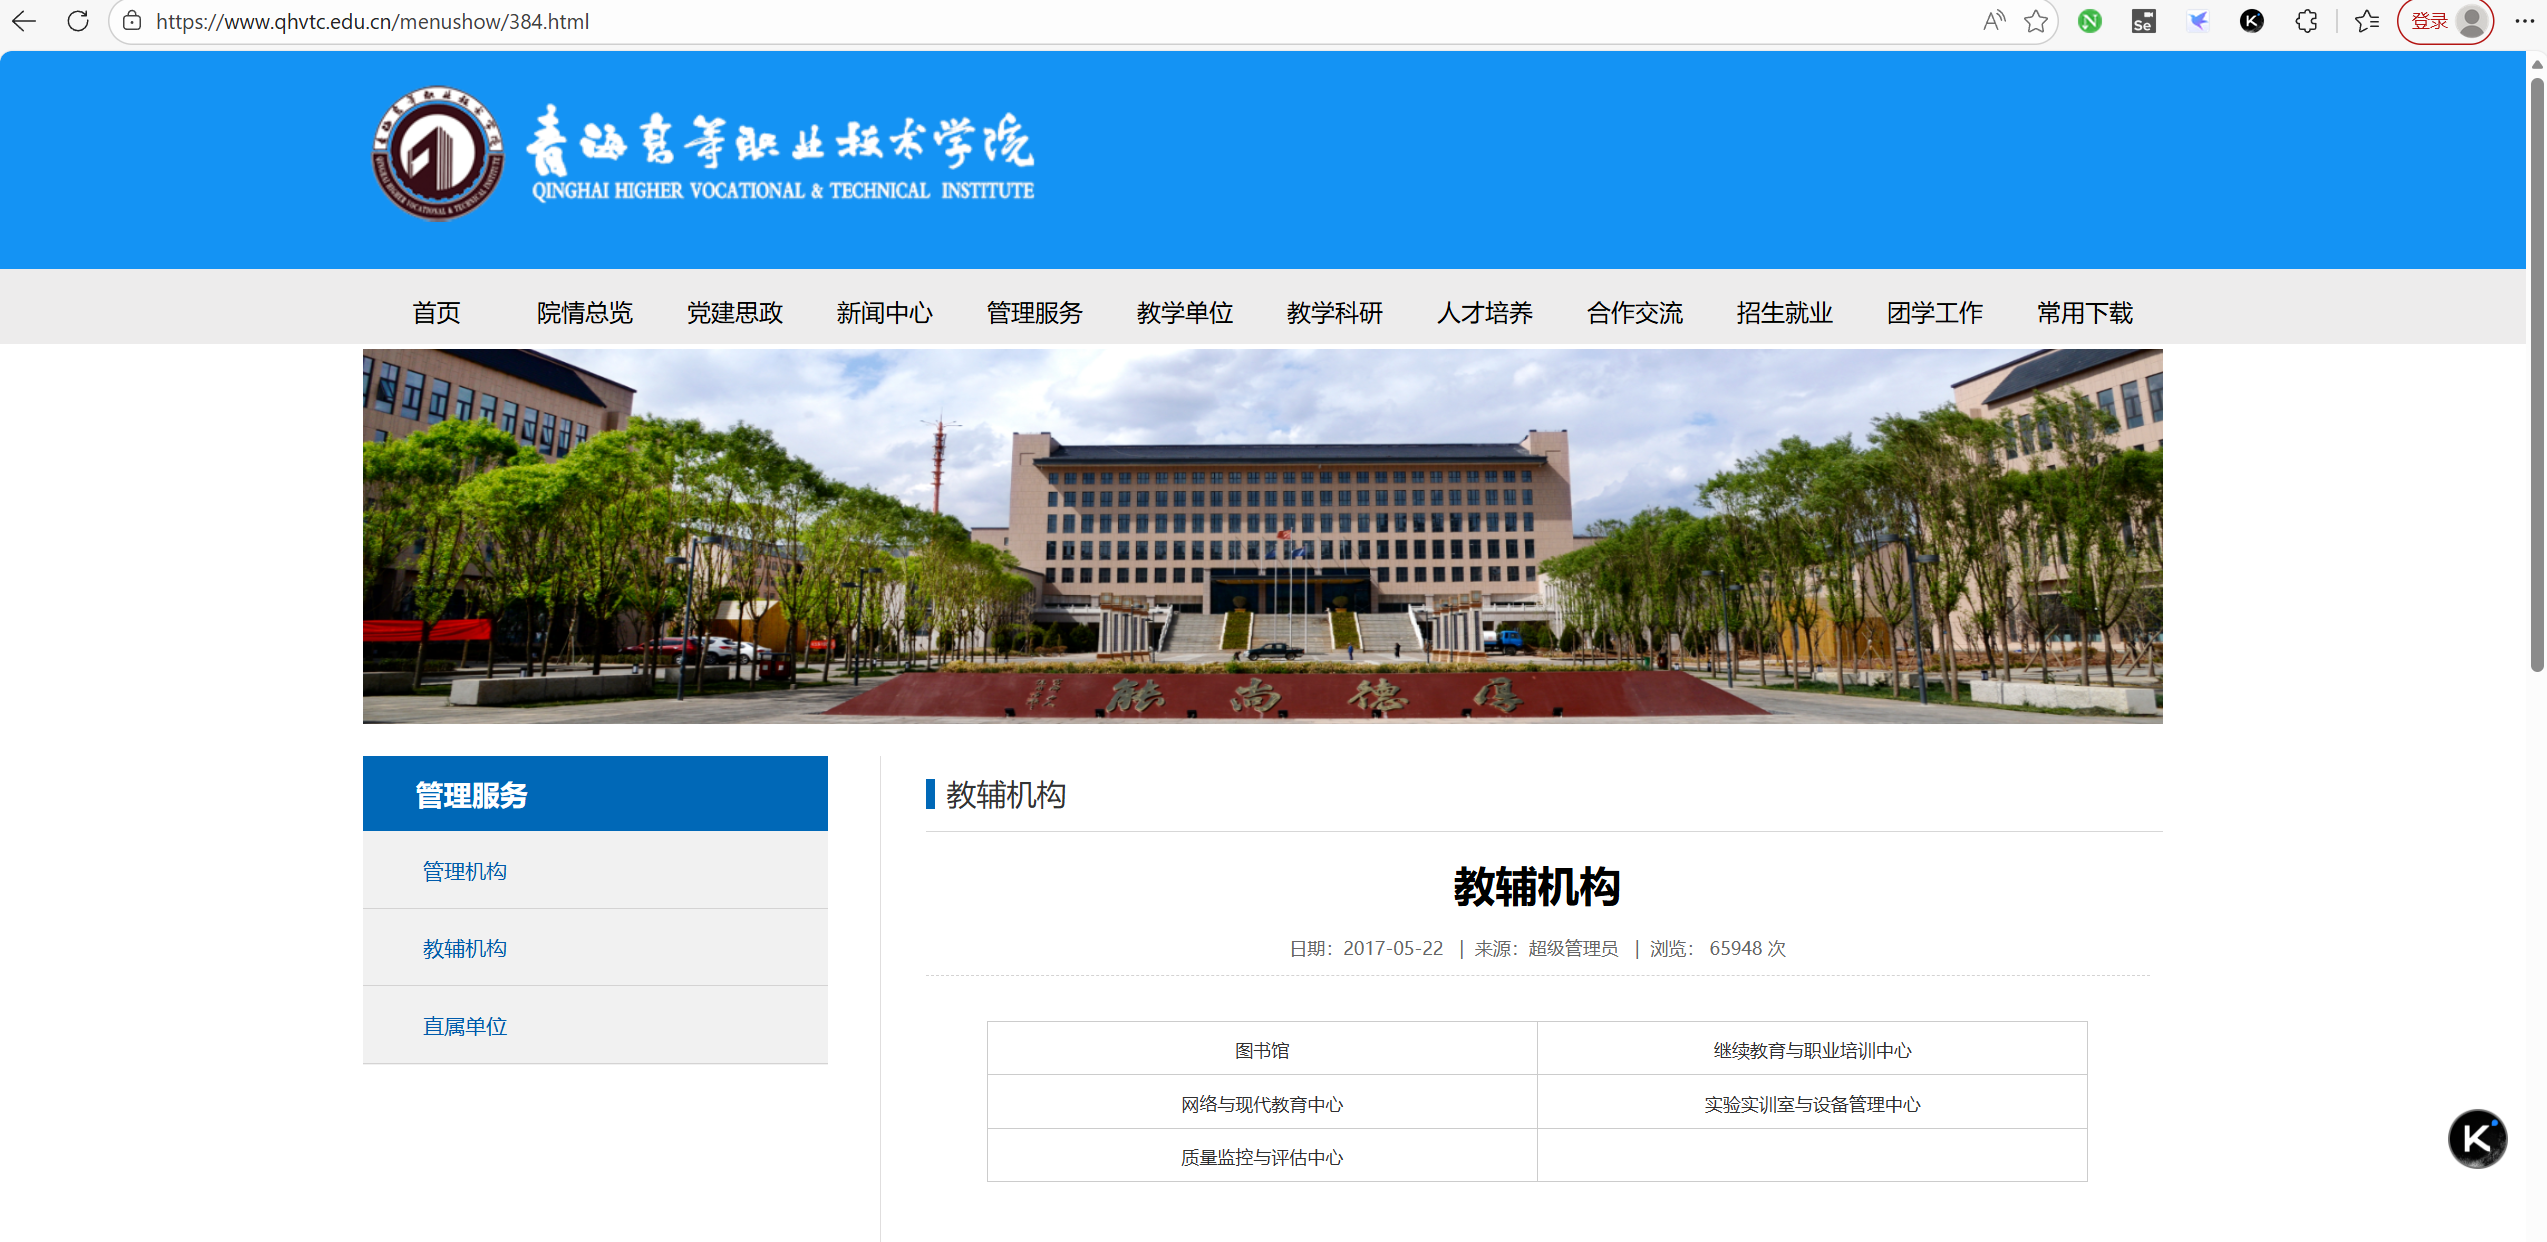
Task: View site info lock icon
Action: pyautogui.click(x=132, y=21)
